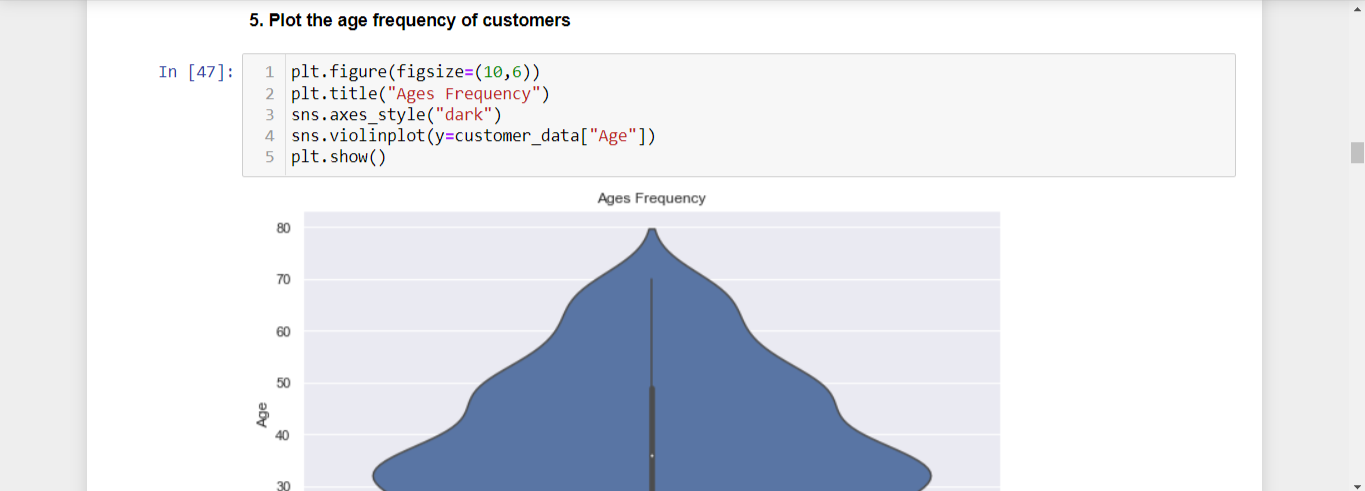Click the violin plot image output
Viewport: 1365px width, 491px height.
click(x=626, y=339)
